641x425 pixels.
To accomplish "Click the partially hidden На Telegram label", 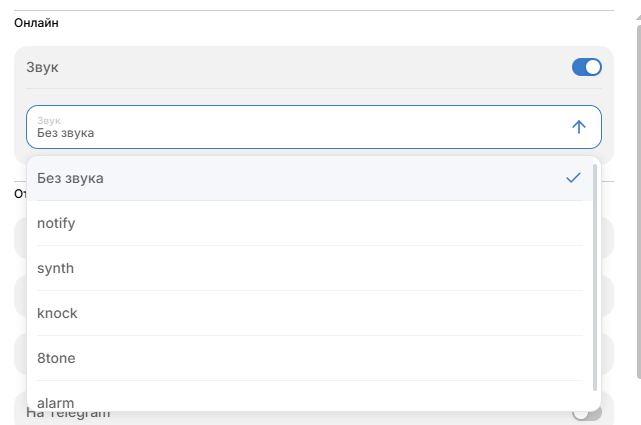I will 68,414.
